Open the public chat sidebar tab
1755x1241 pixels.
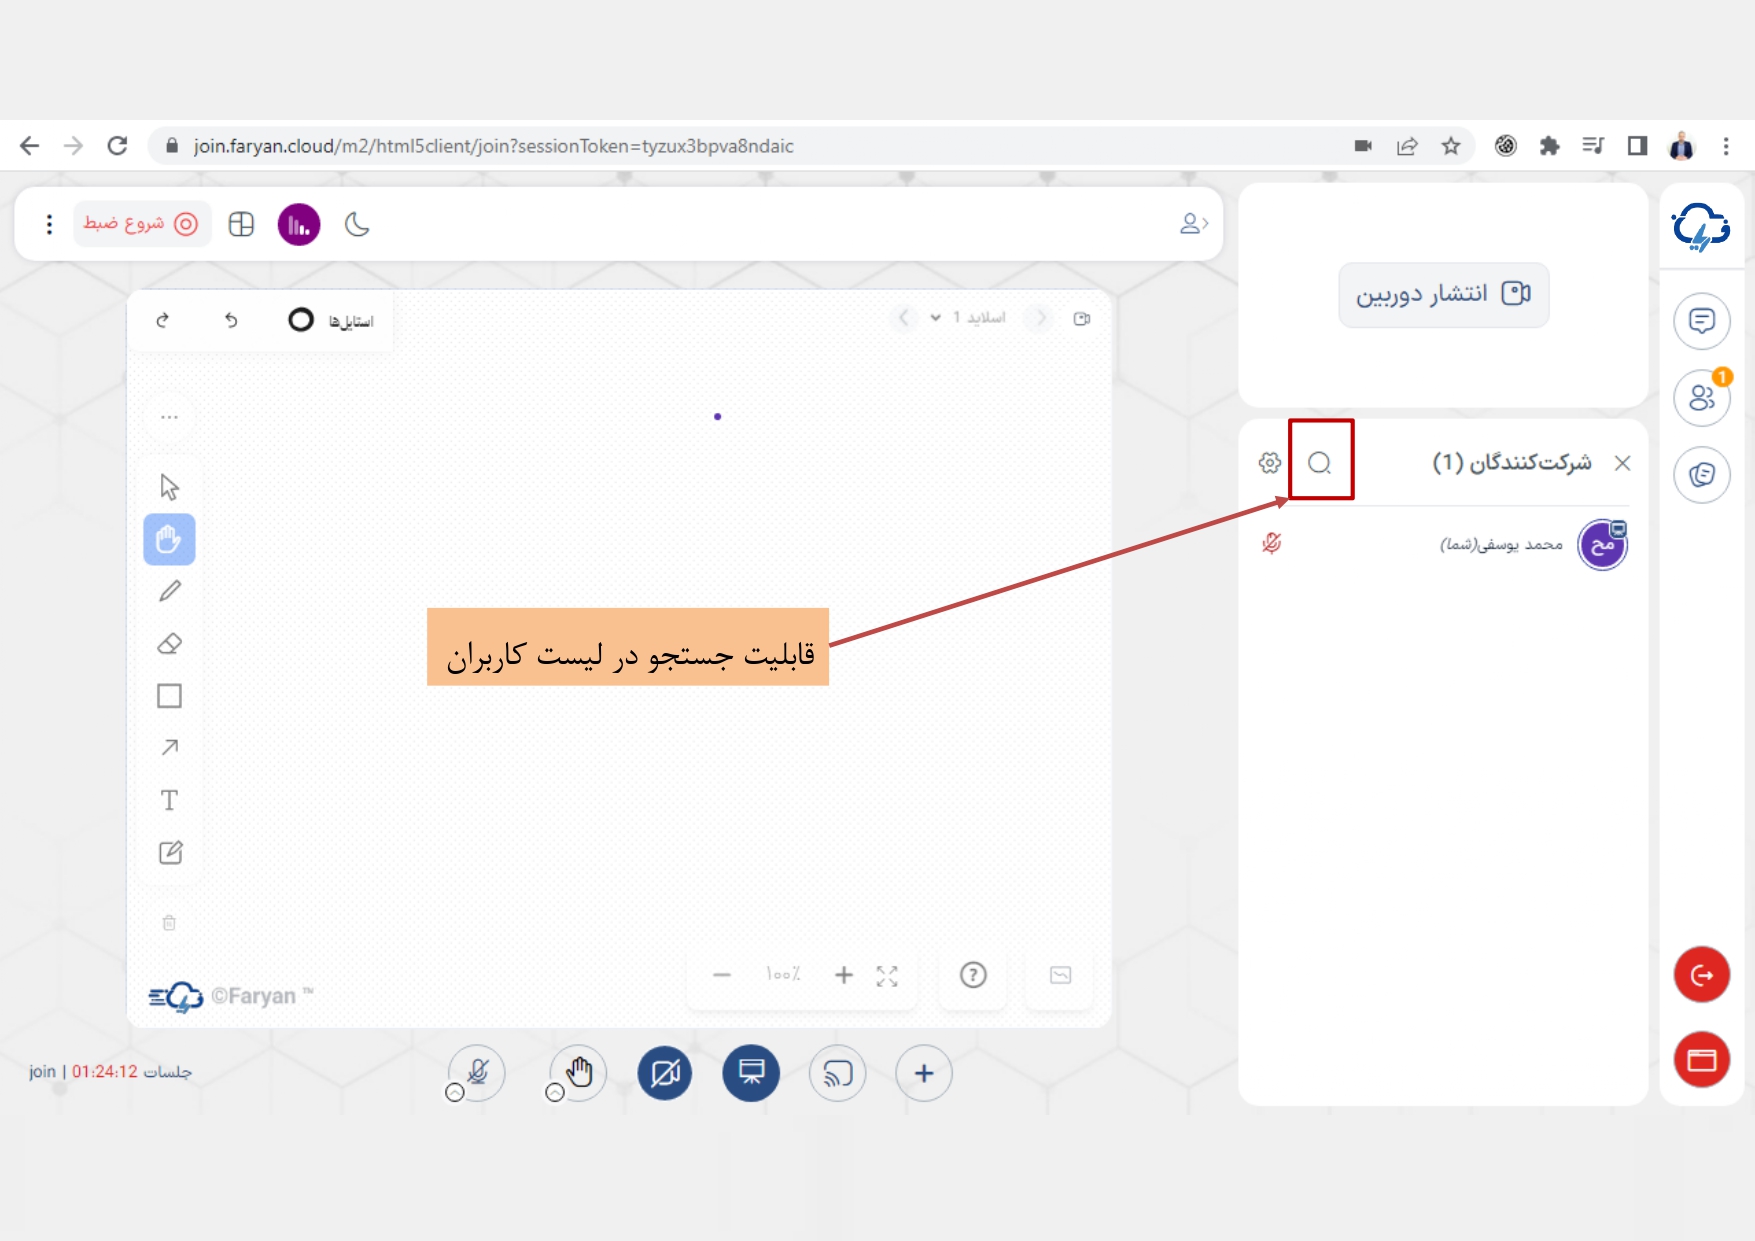[x=1701, y=321]
